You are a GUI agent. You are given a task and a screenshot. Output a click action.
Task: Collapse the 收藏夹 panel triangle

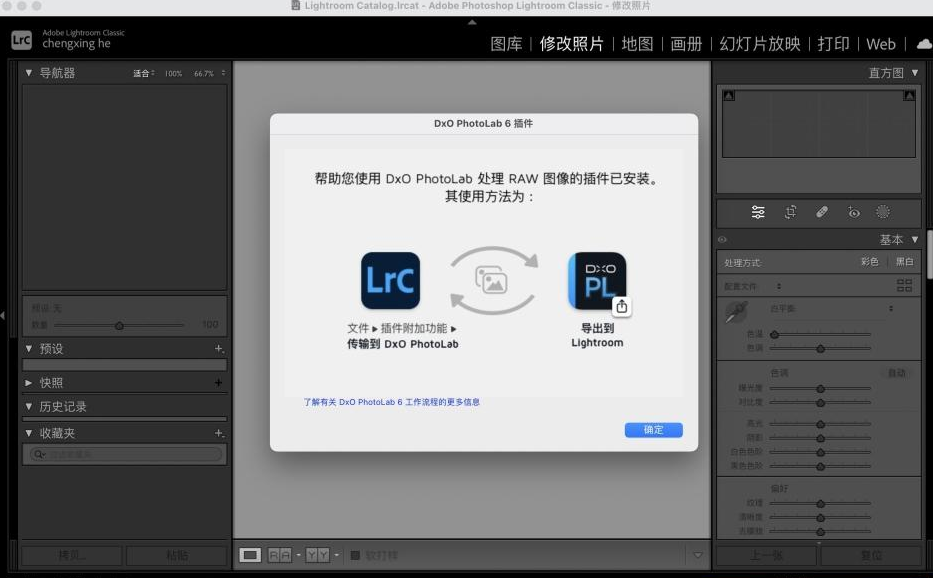coord(29,433)
